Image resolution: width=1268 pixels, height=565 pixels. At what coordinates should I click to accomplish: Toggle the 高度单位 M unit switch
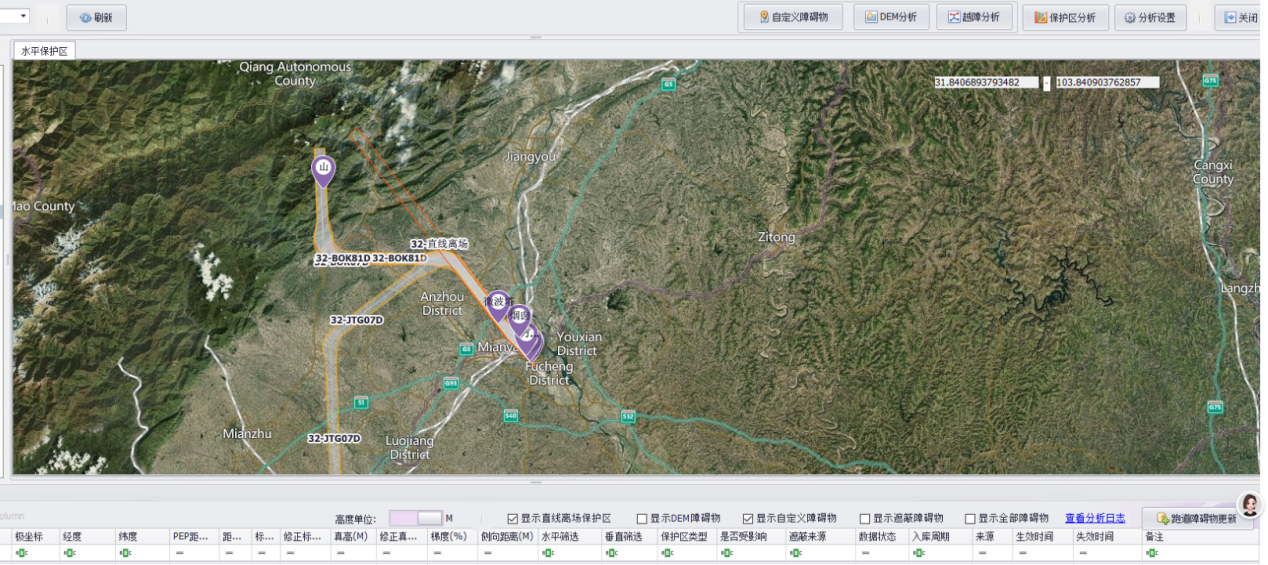click(x=415, y=518)
